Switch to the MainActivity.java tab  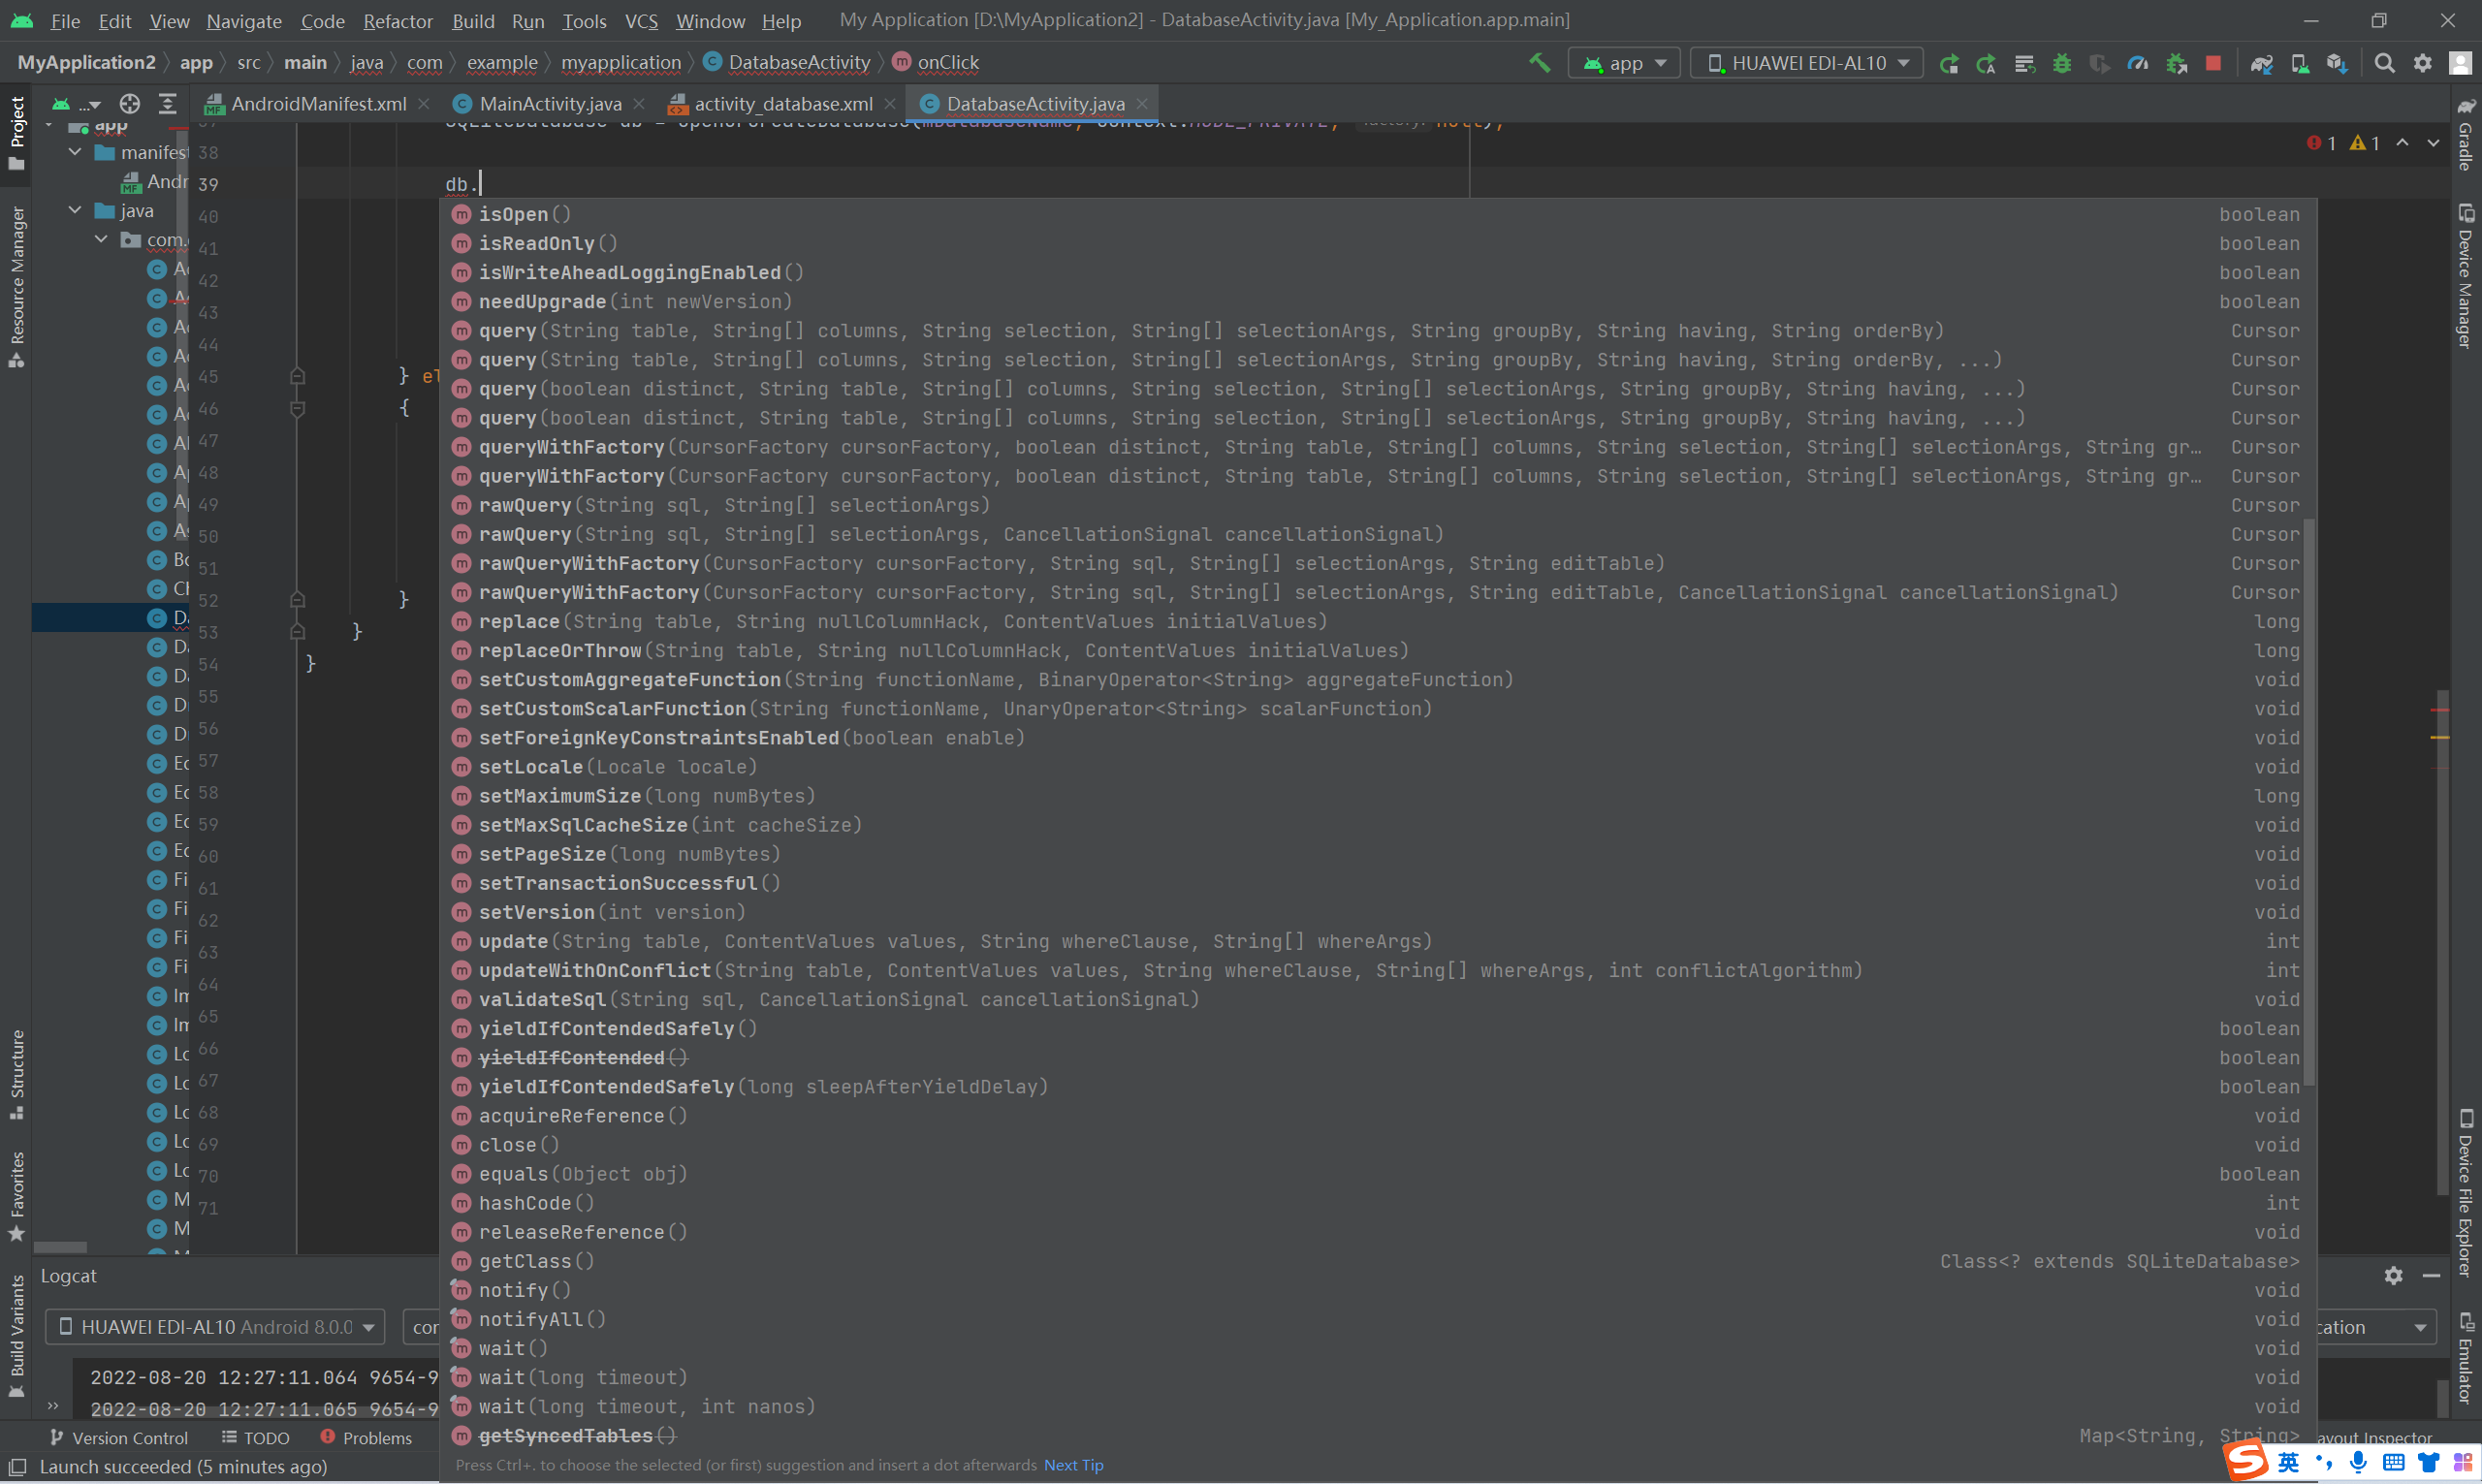pos(549,103)
